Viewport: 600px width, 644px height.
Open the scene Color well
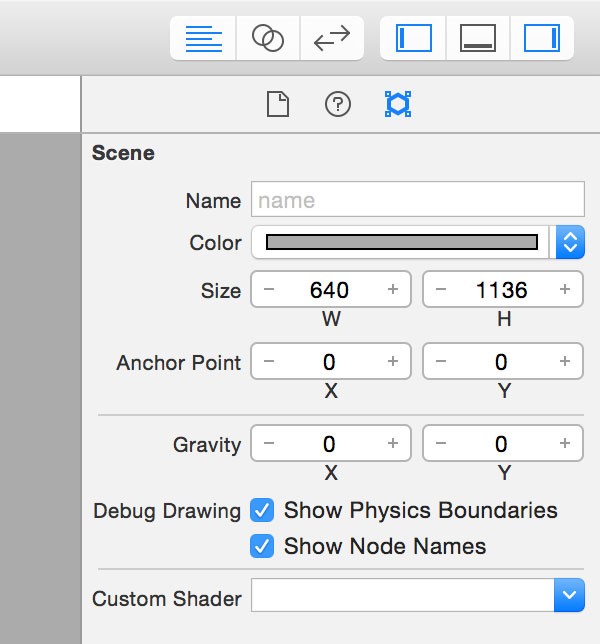pos(402,242)
